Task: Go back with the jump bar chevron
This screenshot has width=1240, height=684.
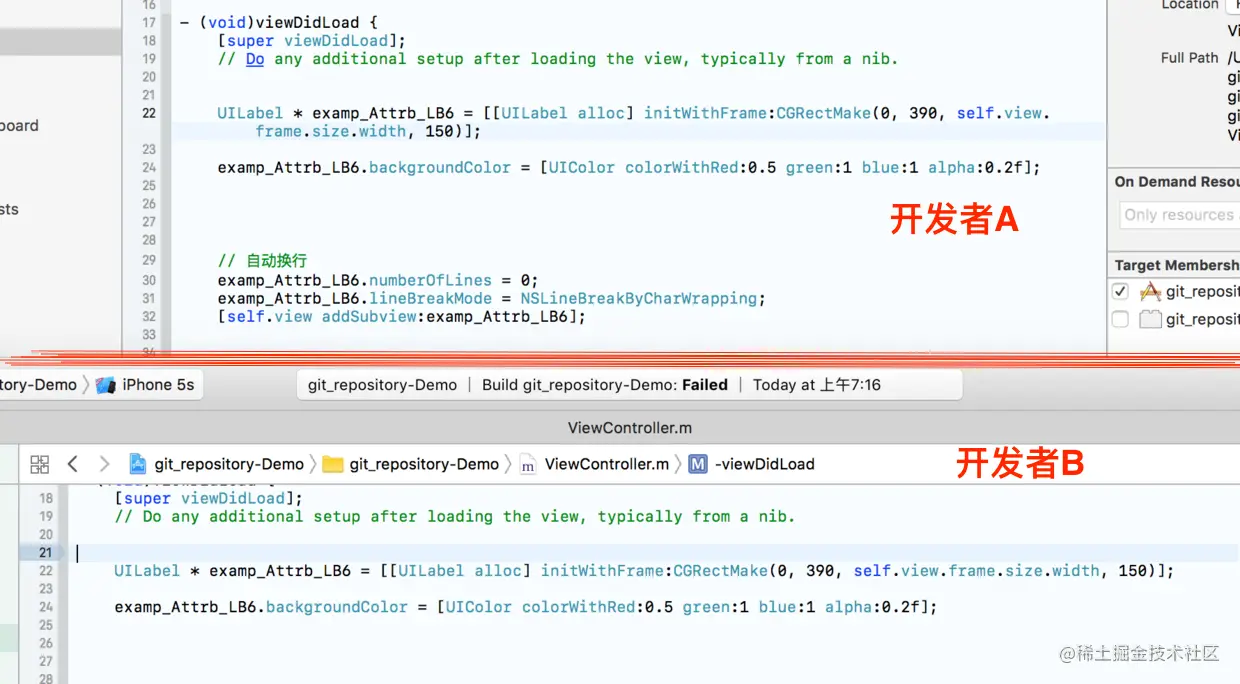Action: click(x=72, y=464)
